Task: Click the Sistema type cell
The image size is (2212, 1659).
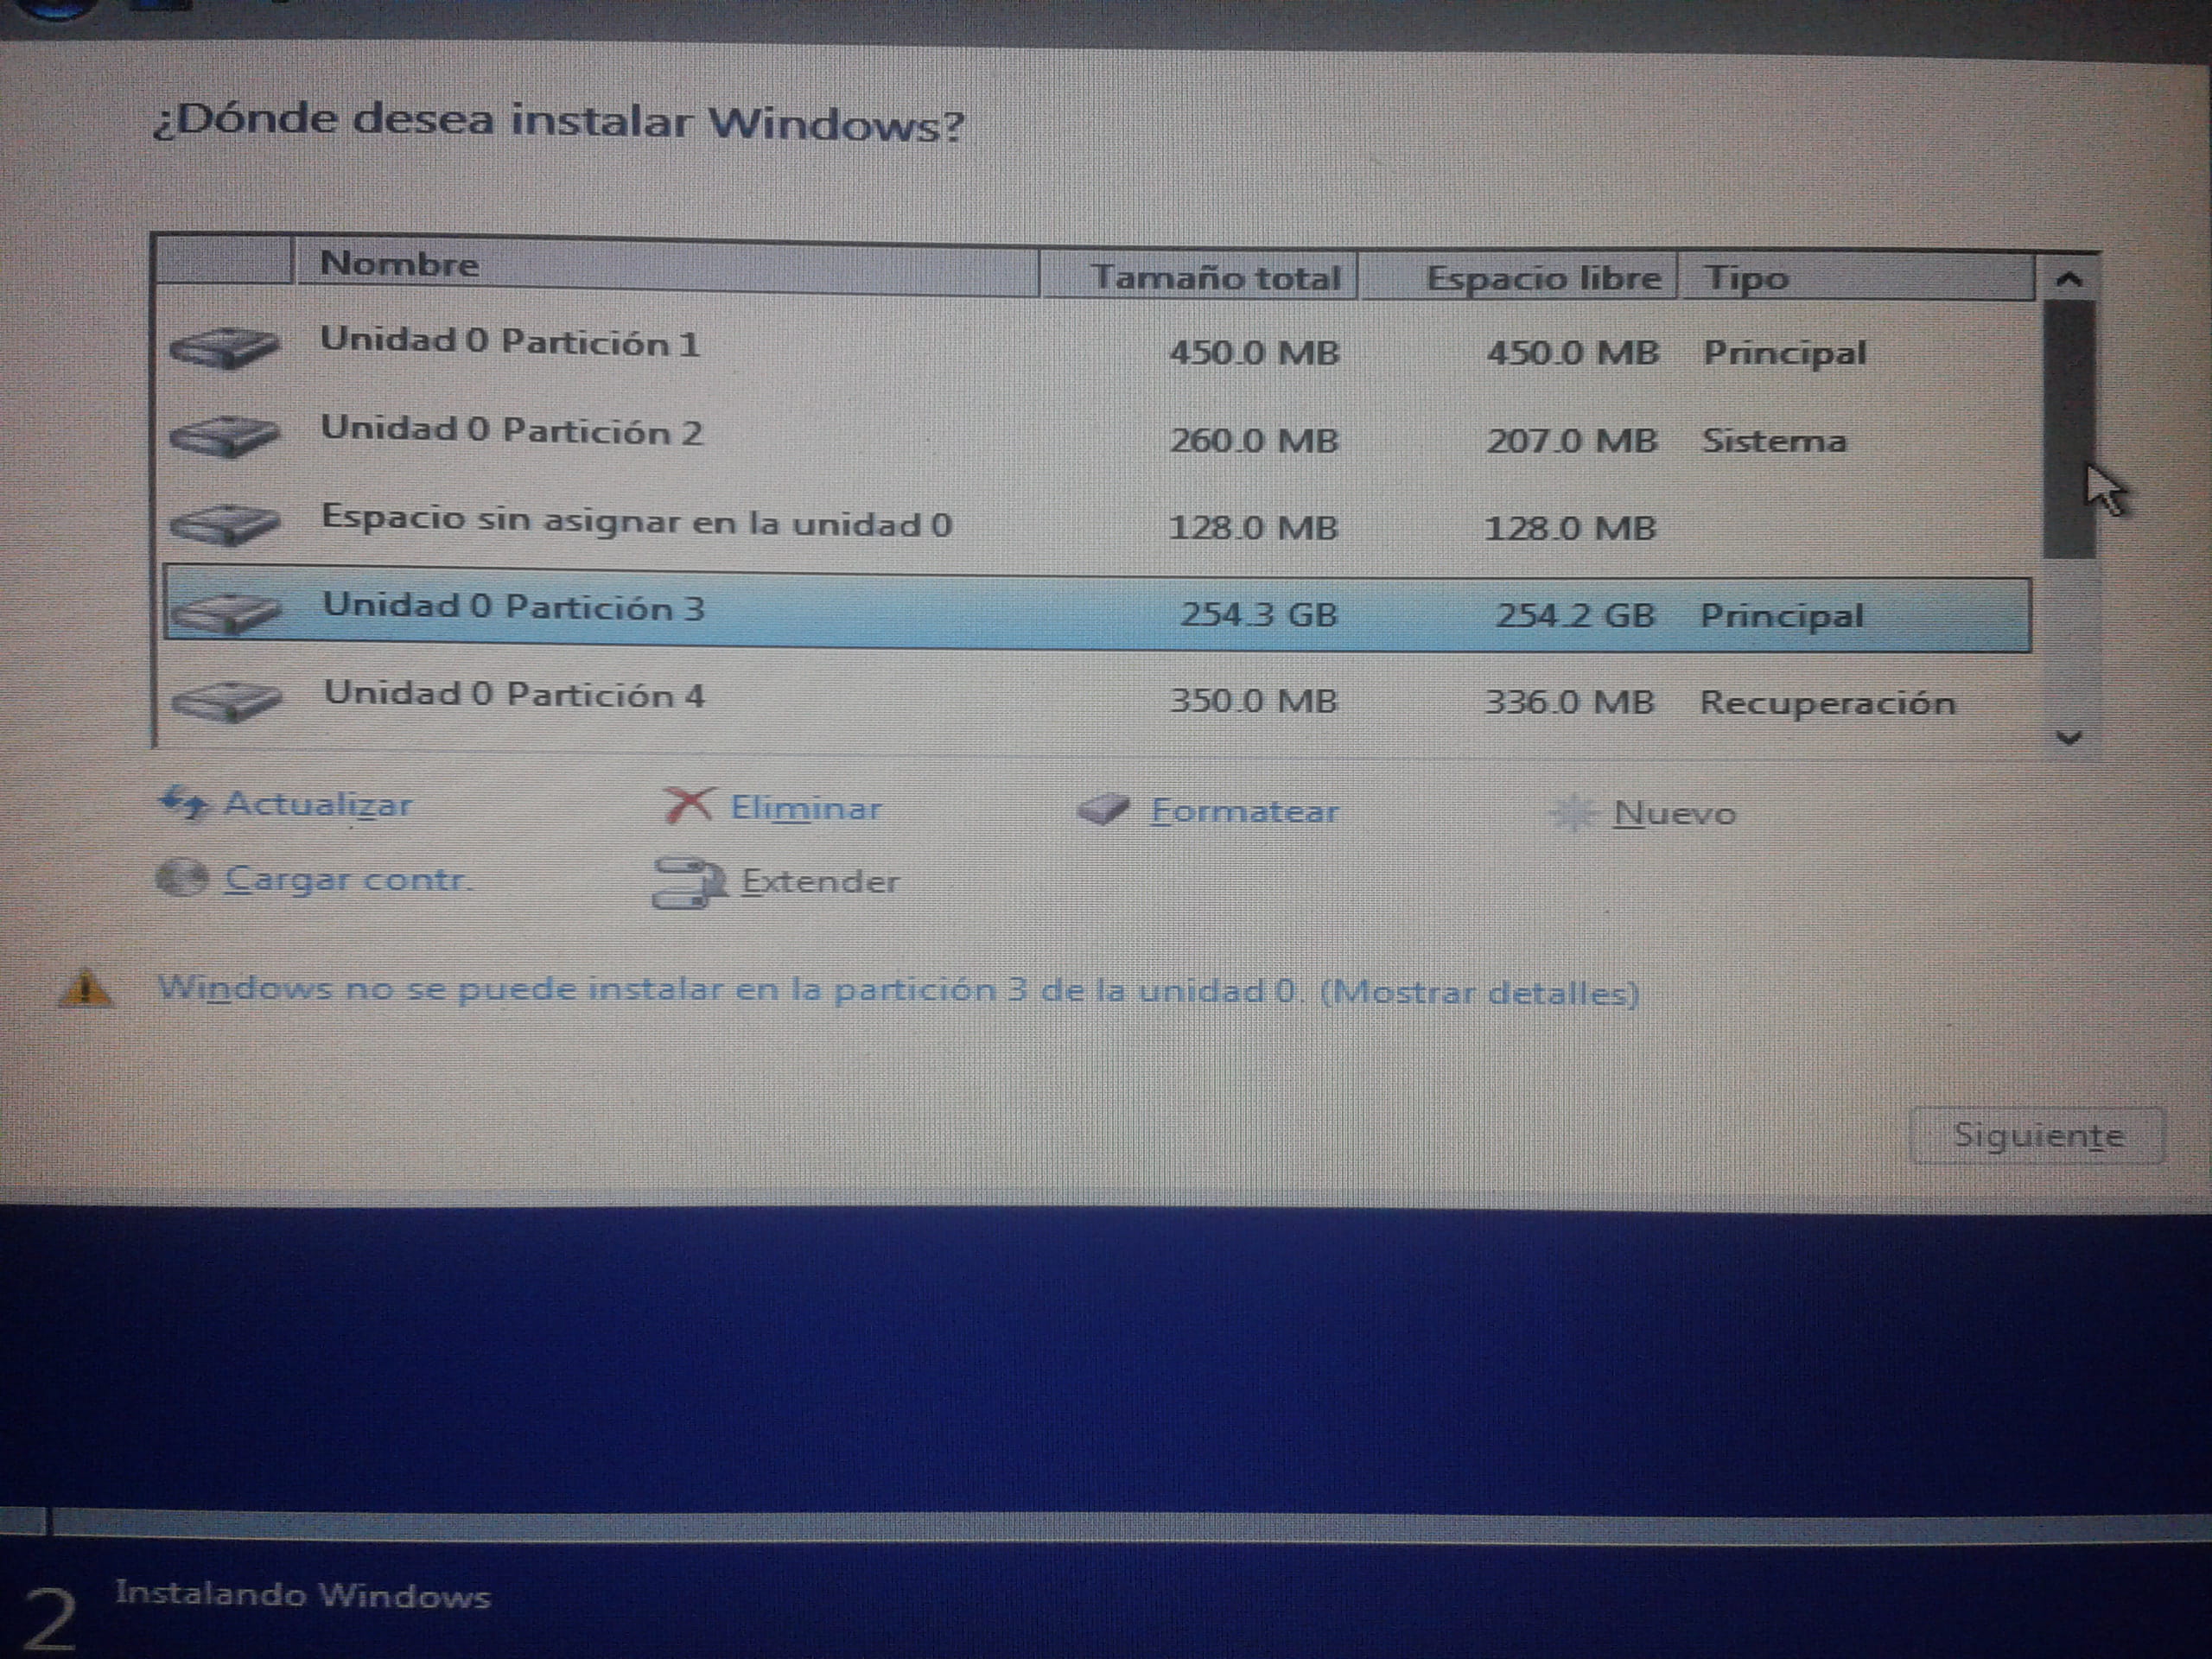Action: pyautogui.click(x=1774, y=440)
